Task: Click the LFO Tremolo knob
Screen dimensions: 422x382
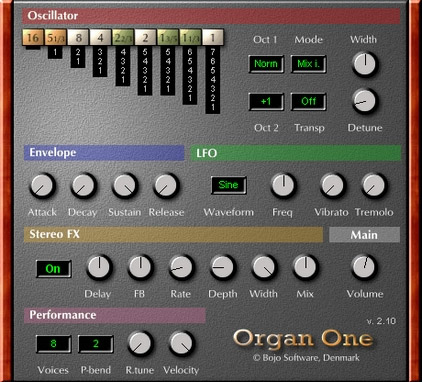Action: (374, 185)
